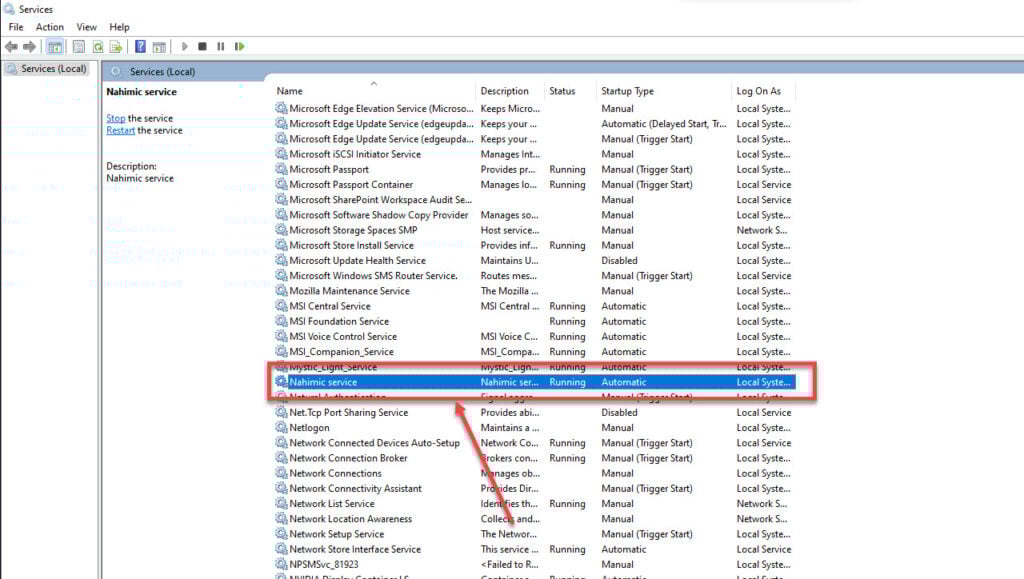Select Microsoft Windows SMS Router Service row
Viewport: 1024px width, 579px height.
point(534,275)
